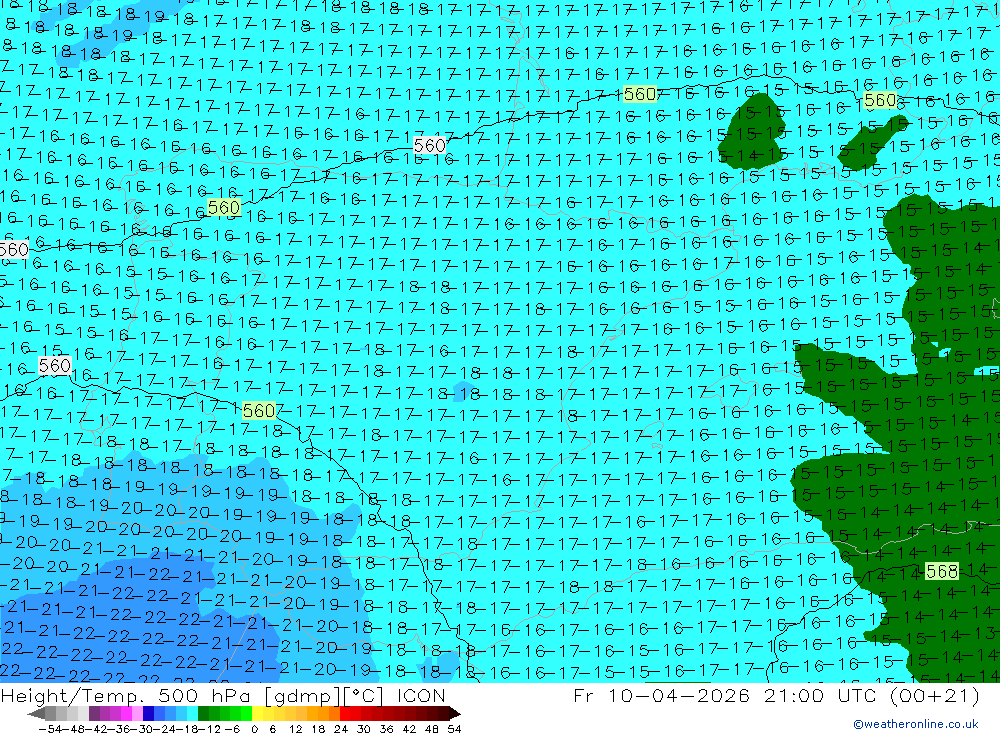Select the chart title 'Height/Temp. 500 hPa'
Screen dimensions: 1000x733
coord(127,696)
